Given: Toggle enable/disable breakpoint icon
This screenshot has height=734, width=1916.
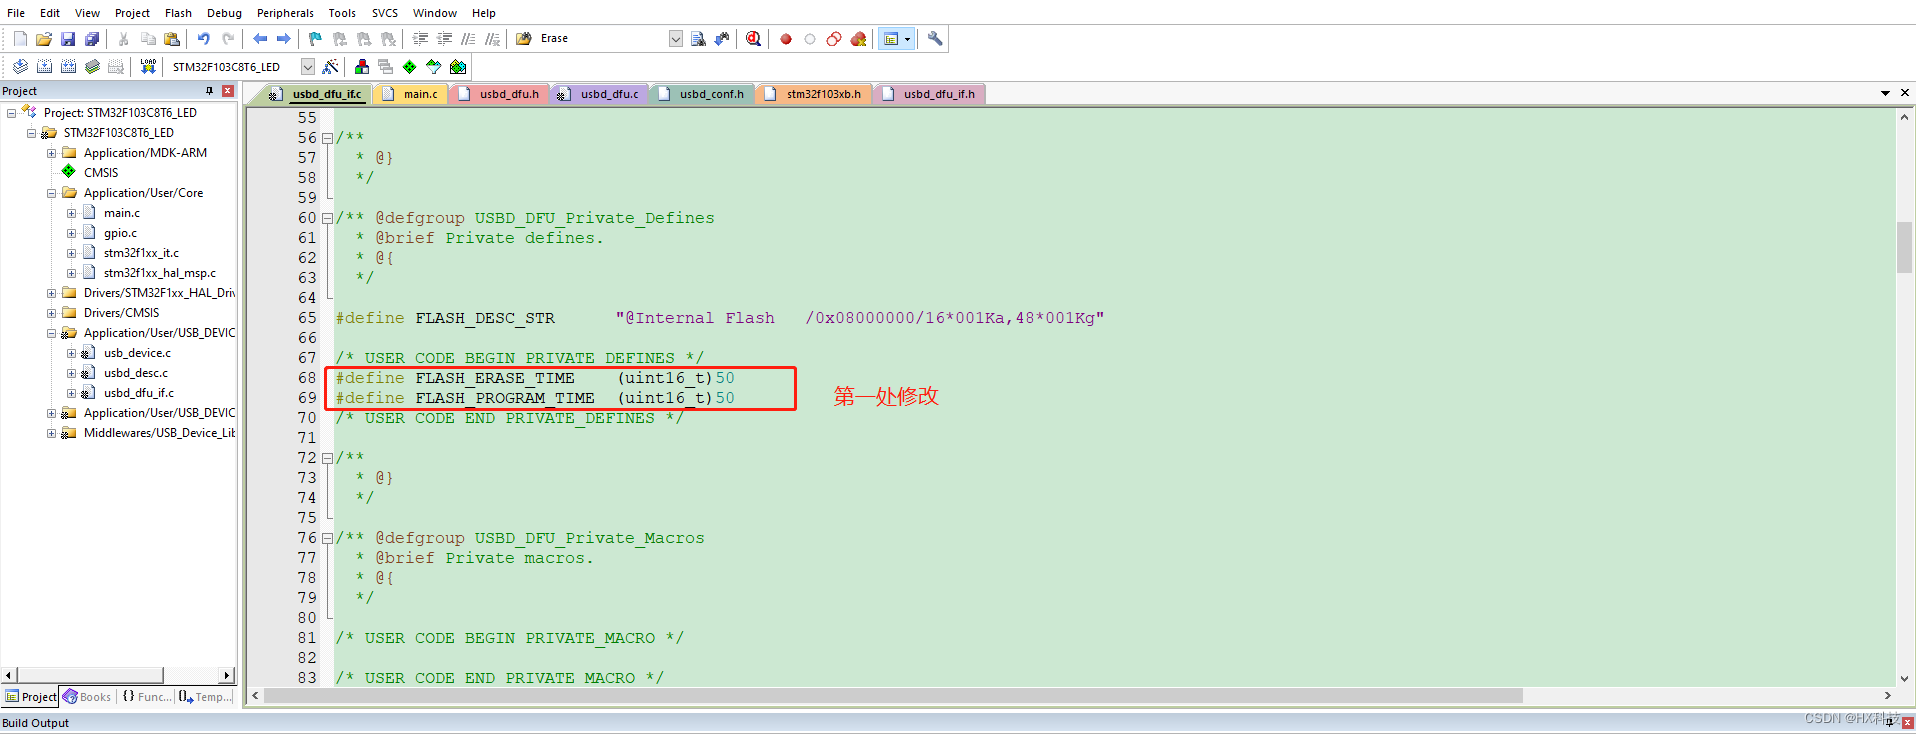Looking at the screenshot, I should [x=810, y=39].
